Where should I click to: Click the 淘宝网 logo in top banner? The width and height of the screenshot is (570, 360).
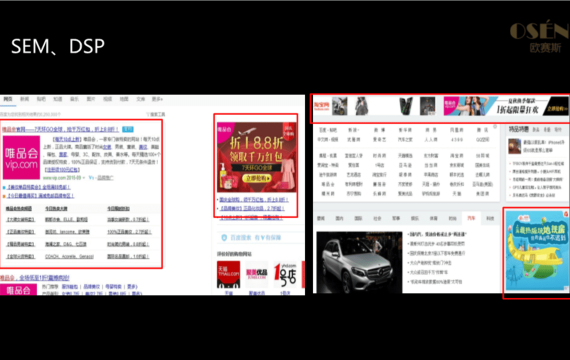(321, 106)
